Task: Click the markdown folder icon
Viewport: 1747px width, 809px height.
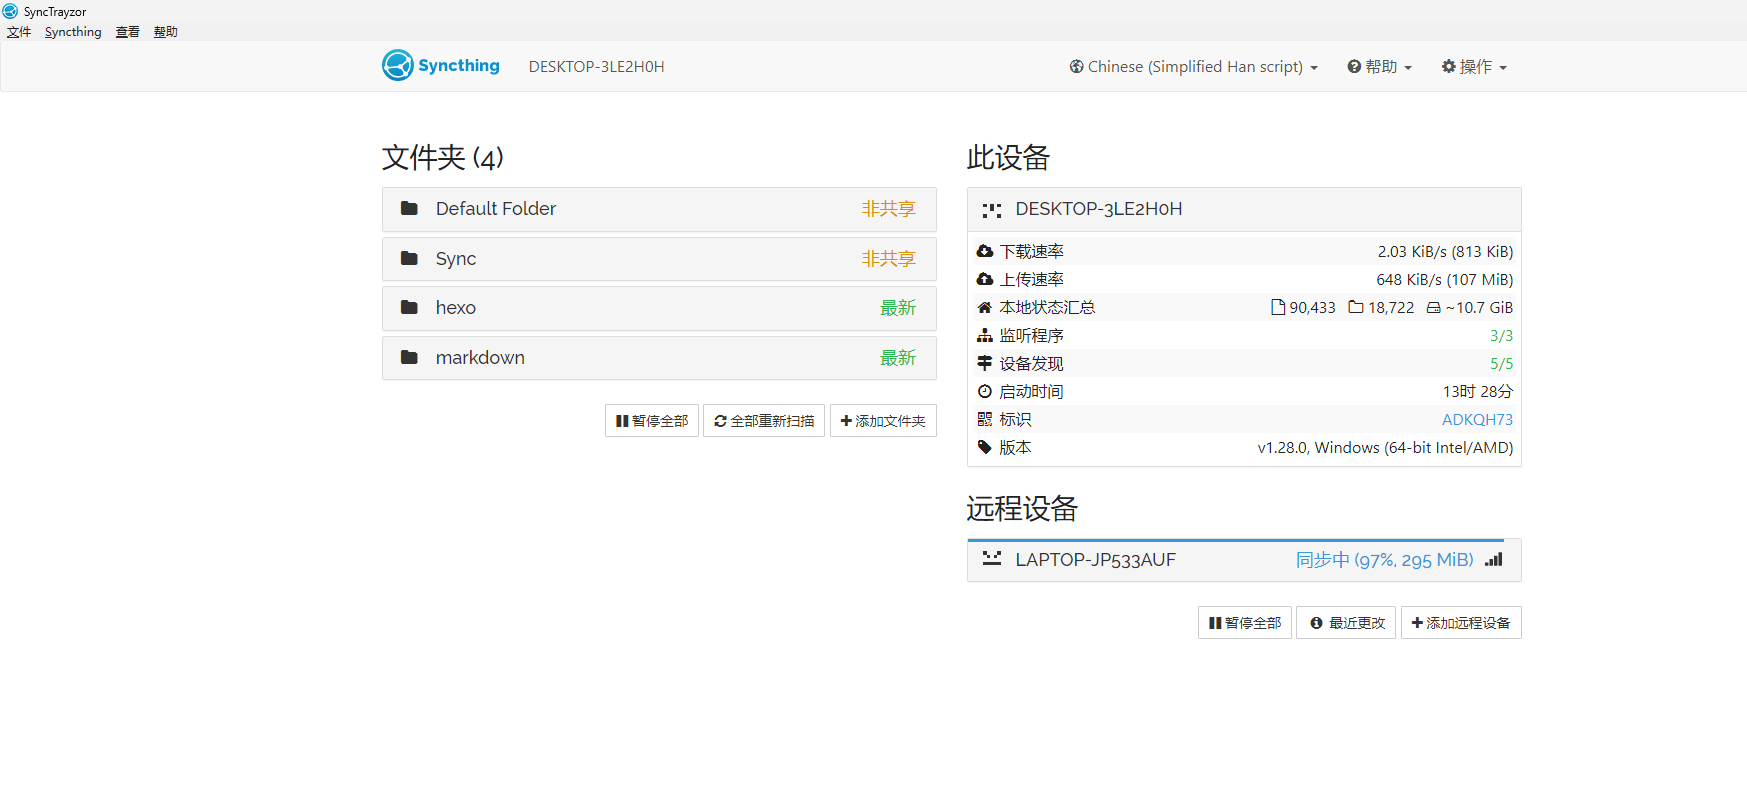Action: [x=409, y=357]
